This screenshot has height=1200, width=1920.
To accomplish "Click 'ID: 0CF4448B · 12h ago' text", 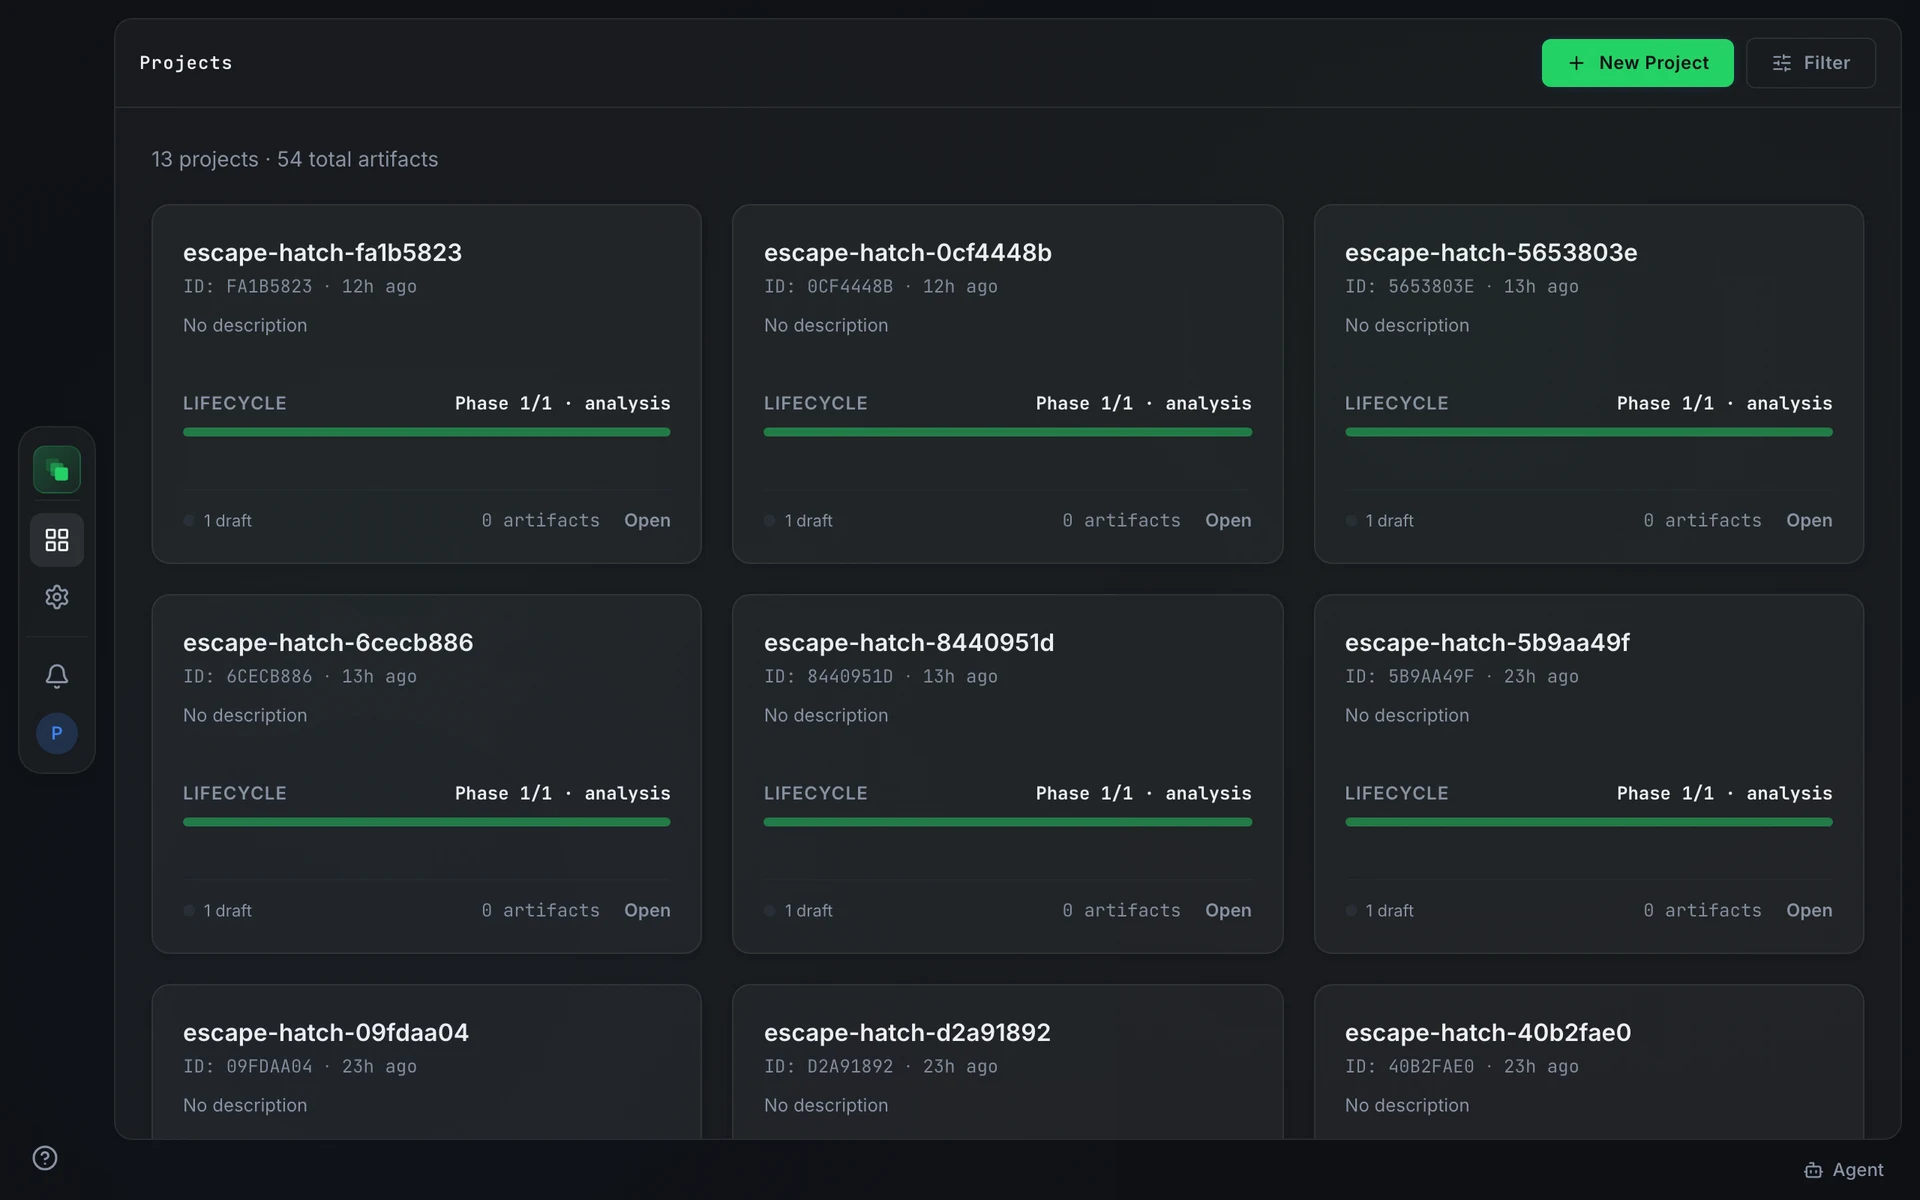I will click(881, 286).
